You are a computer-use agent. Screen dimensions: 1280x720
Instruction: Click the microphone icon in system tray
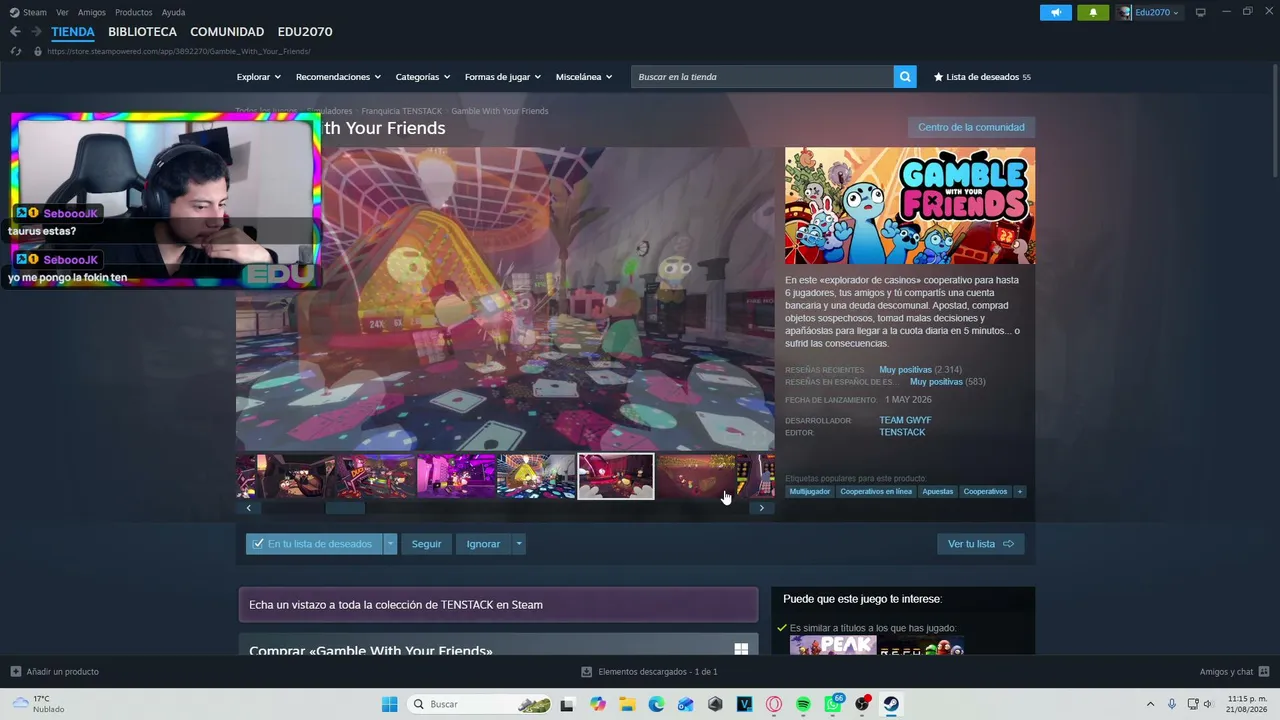1172,704
